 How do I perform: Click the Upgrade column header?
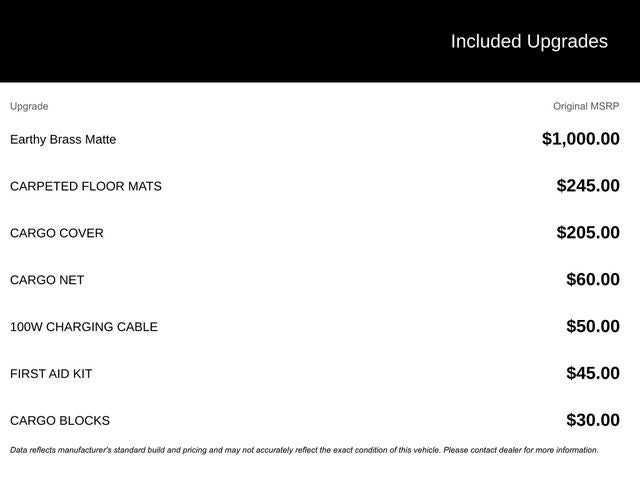[29, 106]
